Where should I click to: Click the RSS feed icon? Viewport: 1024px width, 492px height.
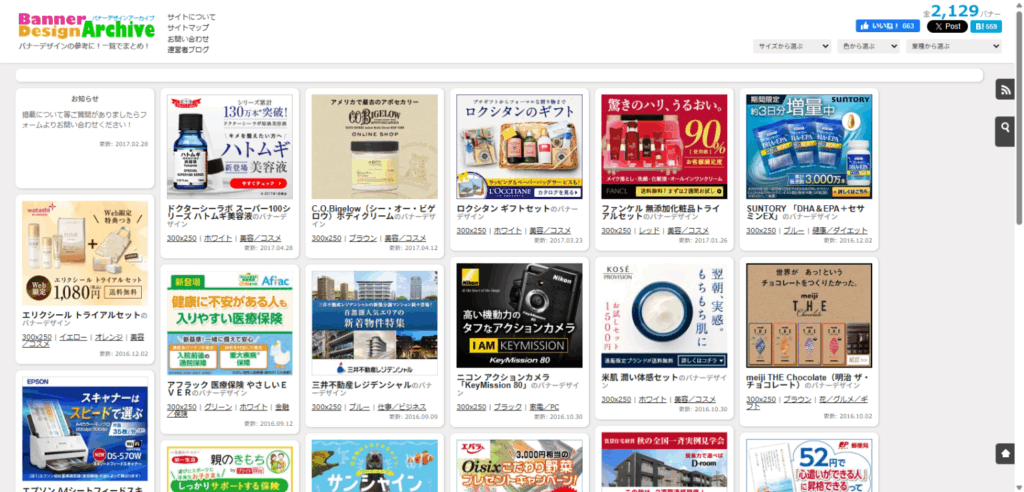point(1005,90)
